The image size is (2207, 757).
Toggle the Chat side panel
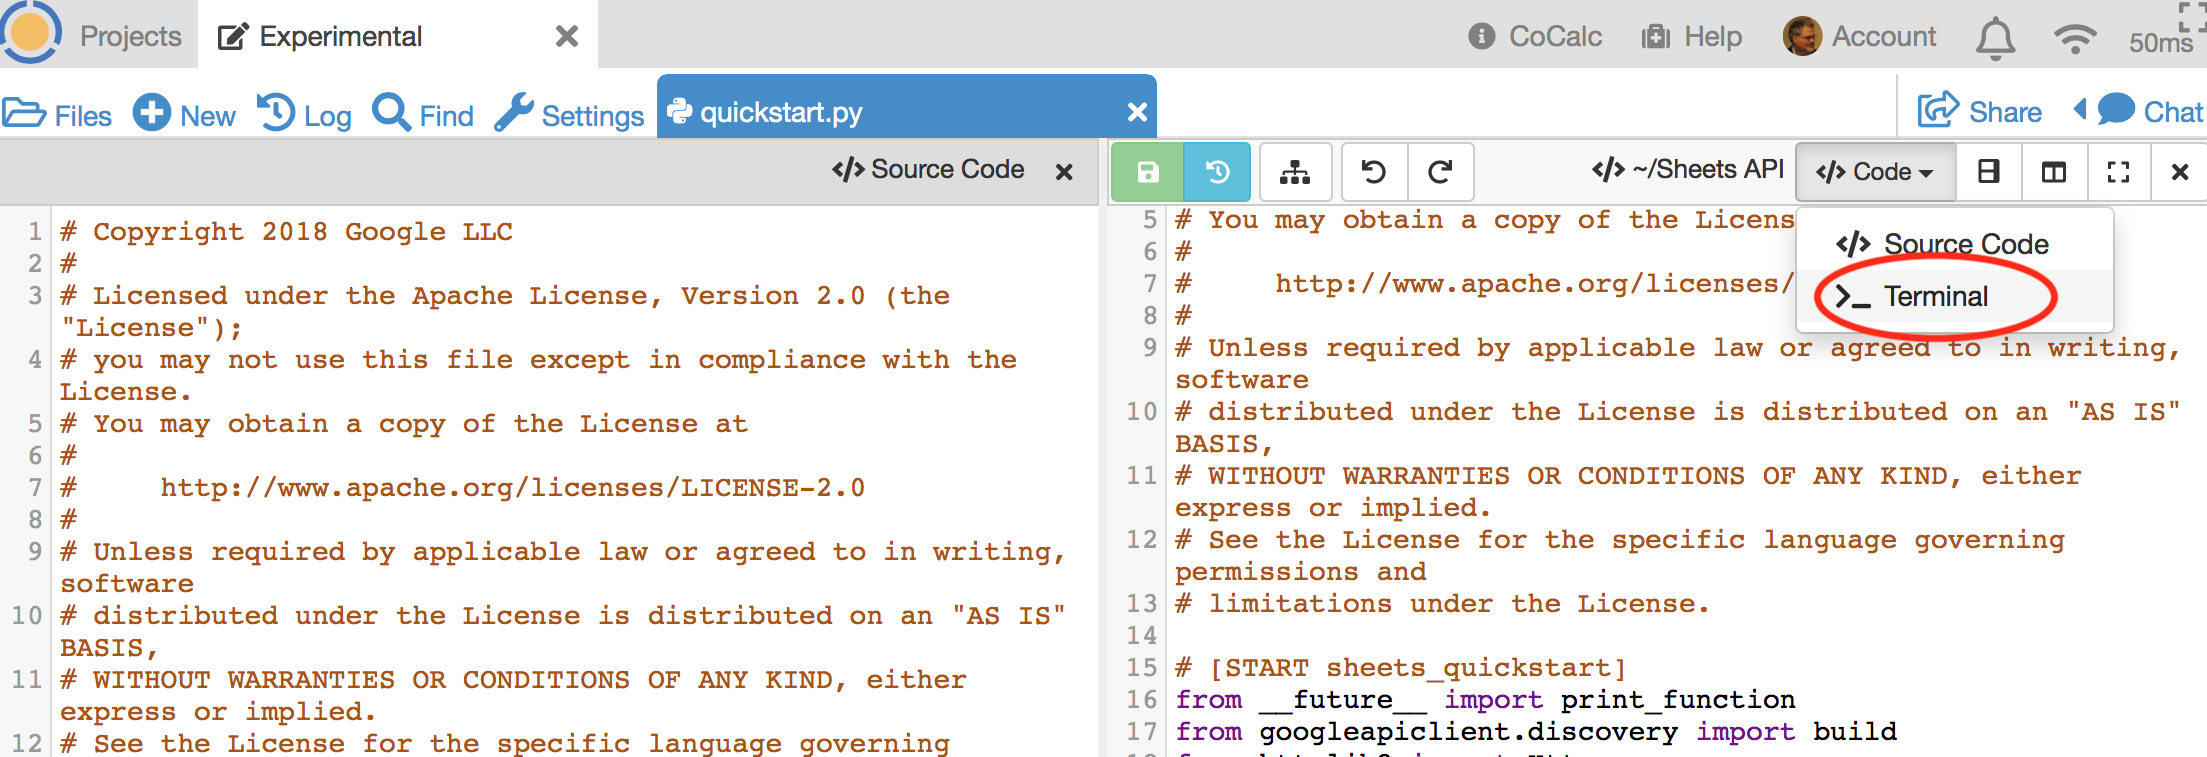pos(2150,112)
